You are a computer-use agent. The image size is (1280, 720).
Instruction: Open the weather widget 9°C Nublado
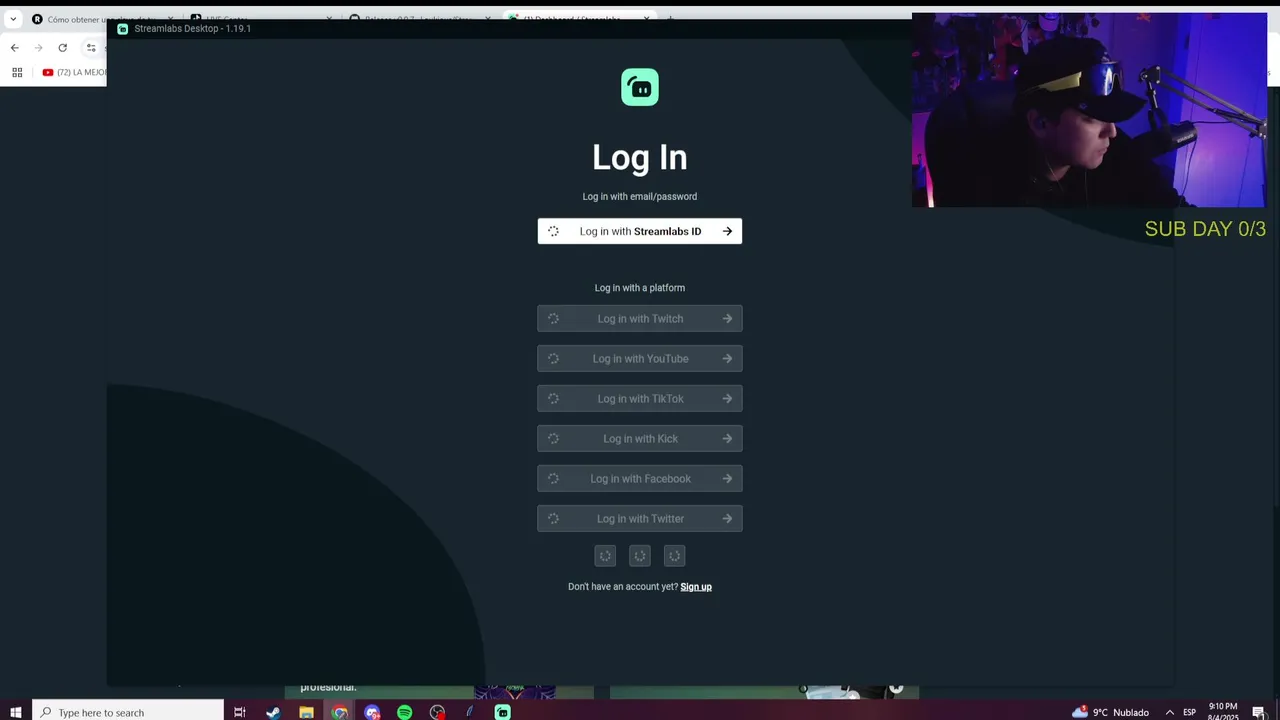[x=1110, y=712]
